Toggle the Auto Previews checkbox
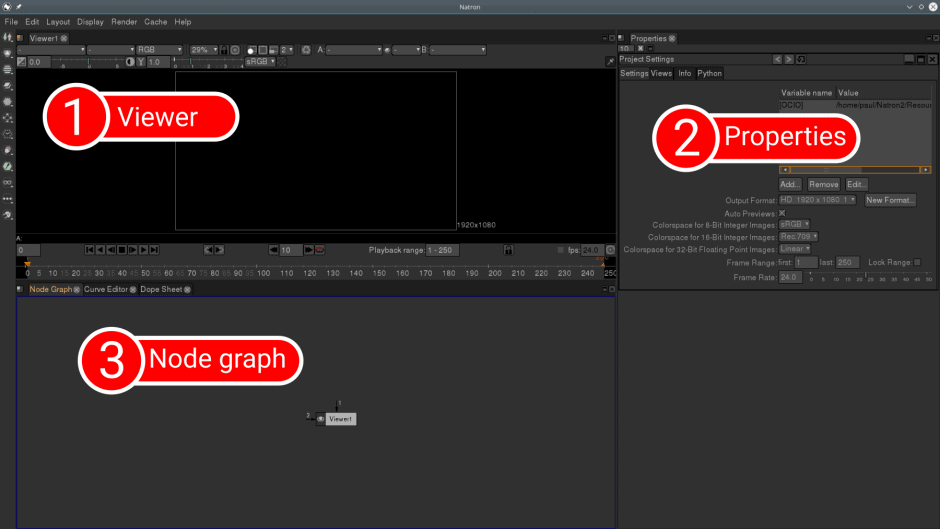 pos(782,213)
